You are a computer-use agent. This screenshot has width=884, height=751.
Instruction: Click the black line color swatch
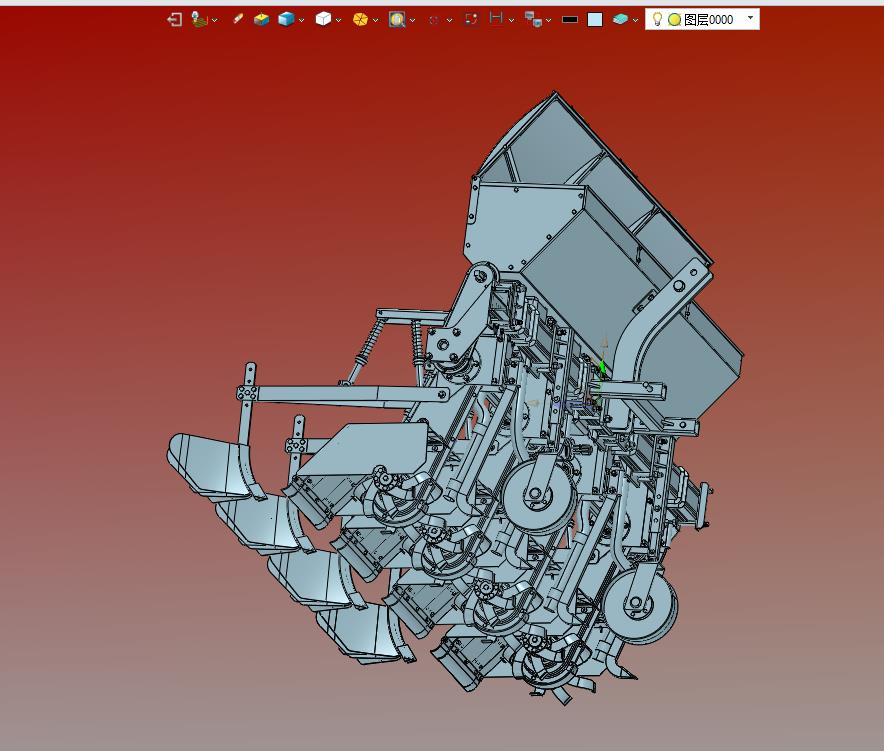(570, 20)
